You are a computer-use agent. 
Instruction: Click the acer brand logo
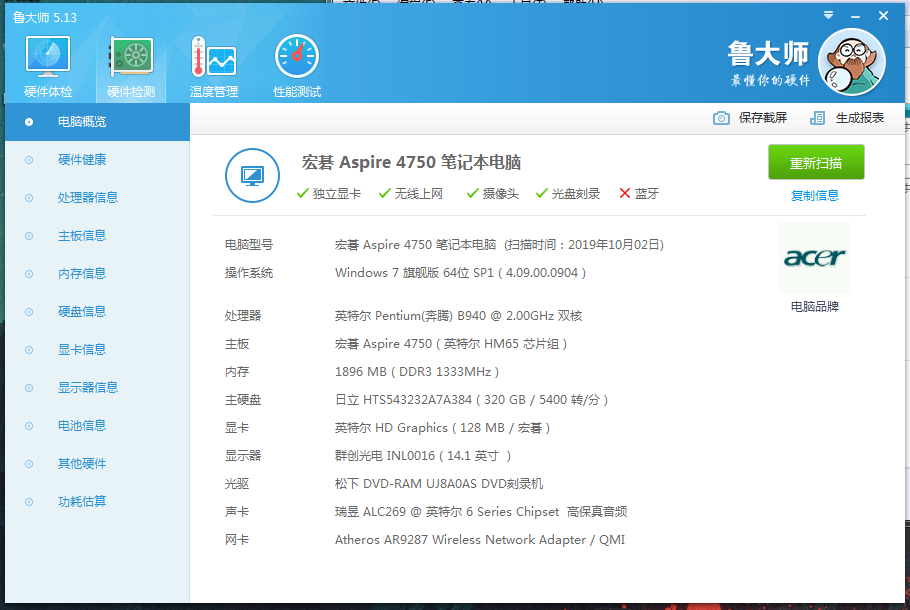pos(815,257)
